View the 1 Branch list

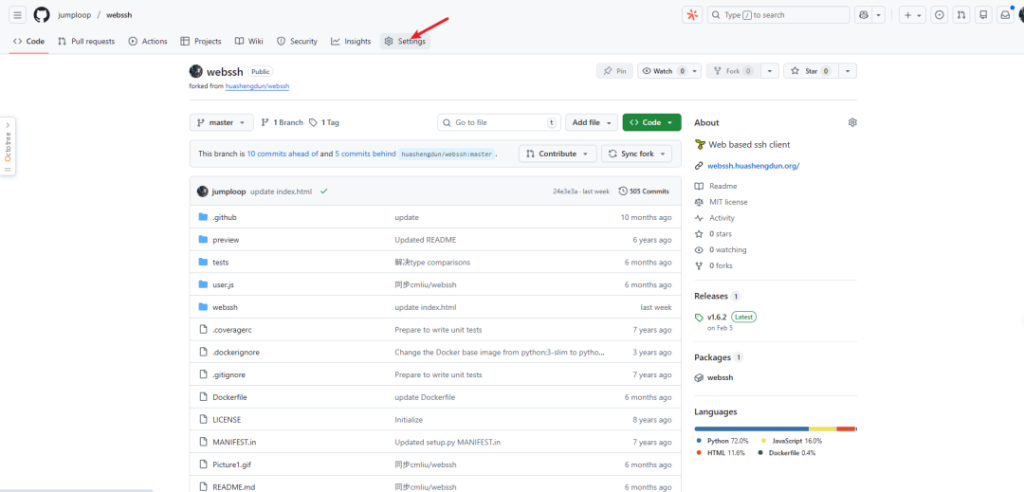tap(282, 122)
